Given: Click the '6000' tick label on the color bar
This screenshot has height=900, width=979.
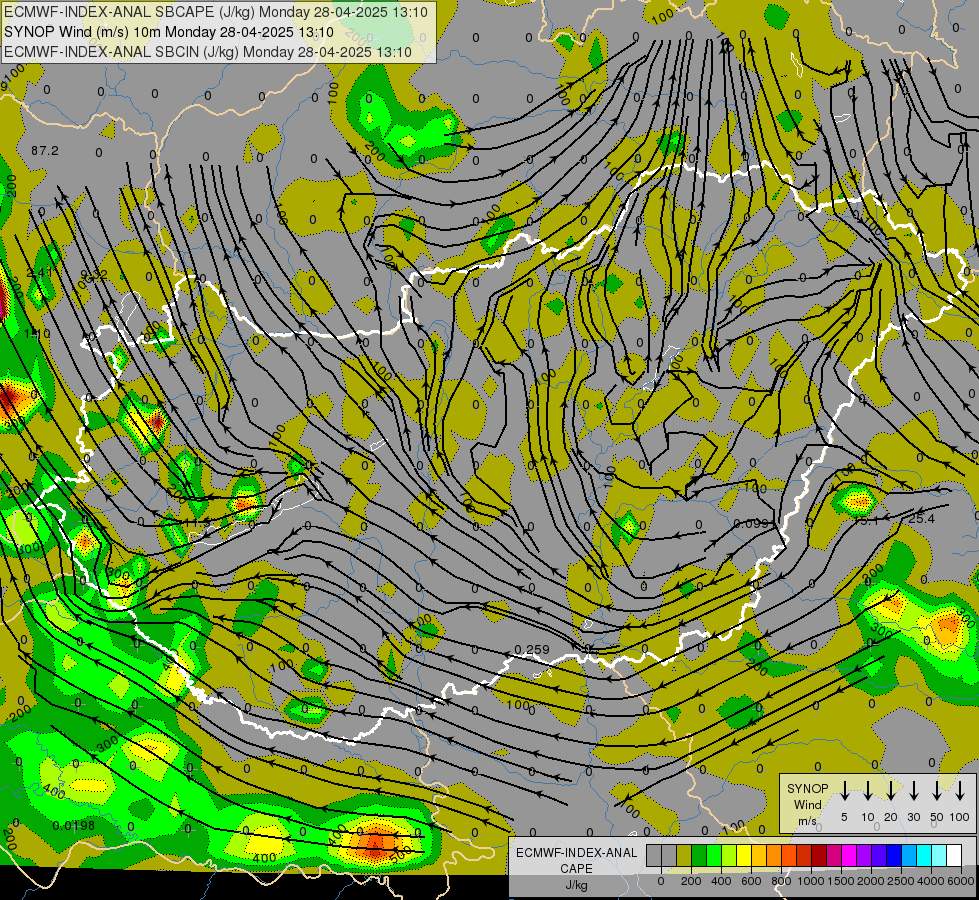Looking at the screenshot, I should (x=961, y=881).
